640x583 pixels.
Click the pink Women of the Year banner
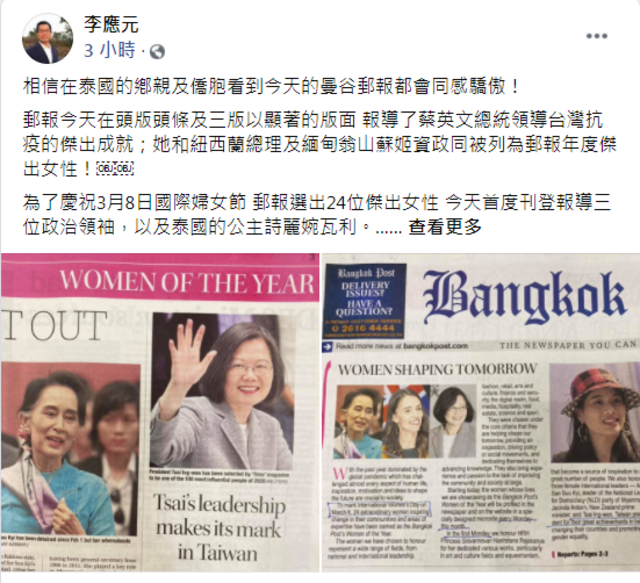(x=160, y=277)
